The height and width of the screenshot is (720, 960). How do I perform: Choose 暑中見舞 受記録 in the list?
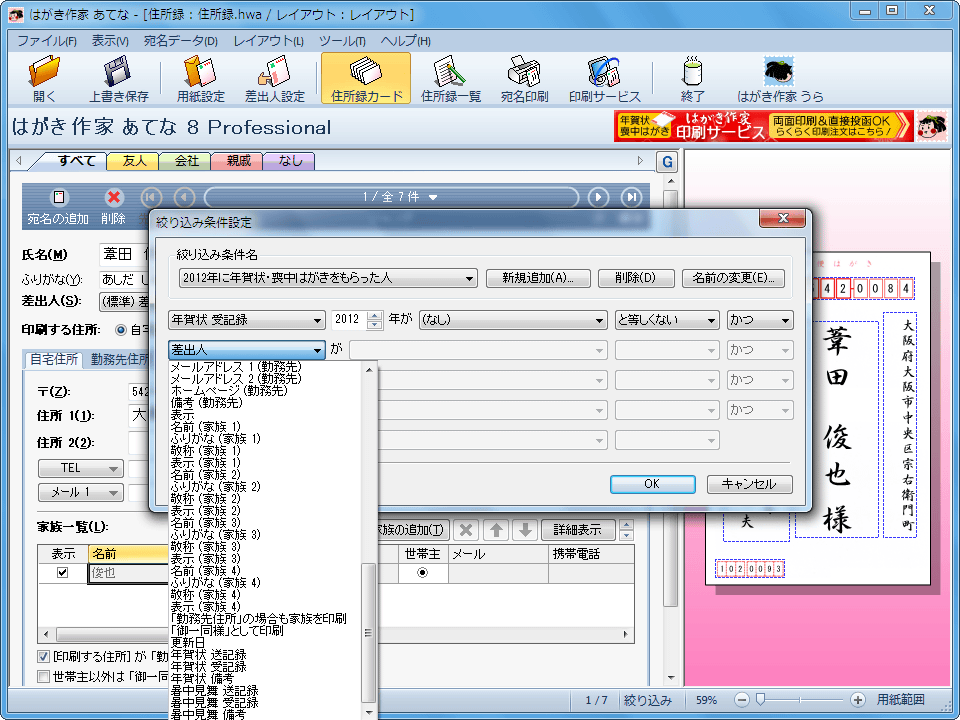pyautogui.click(x=214, y=702)
